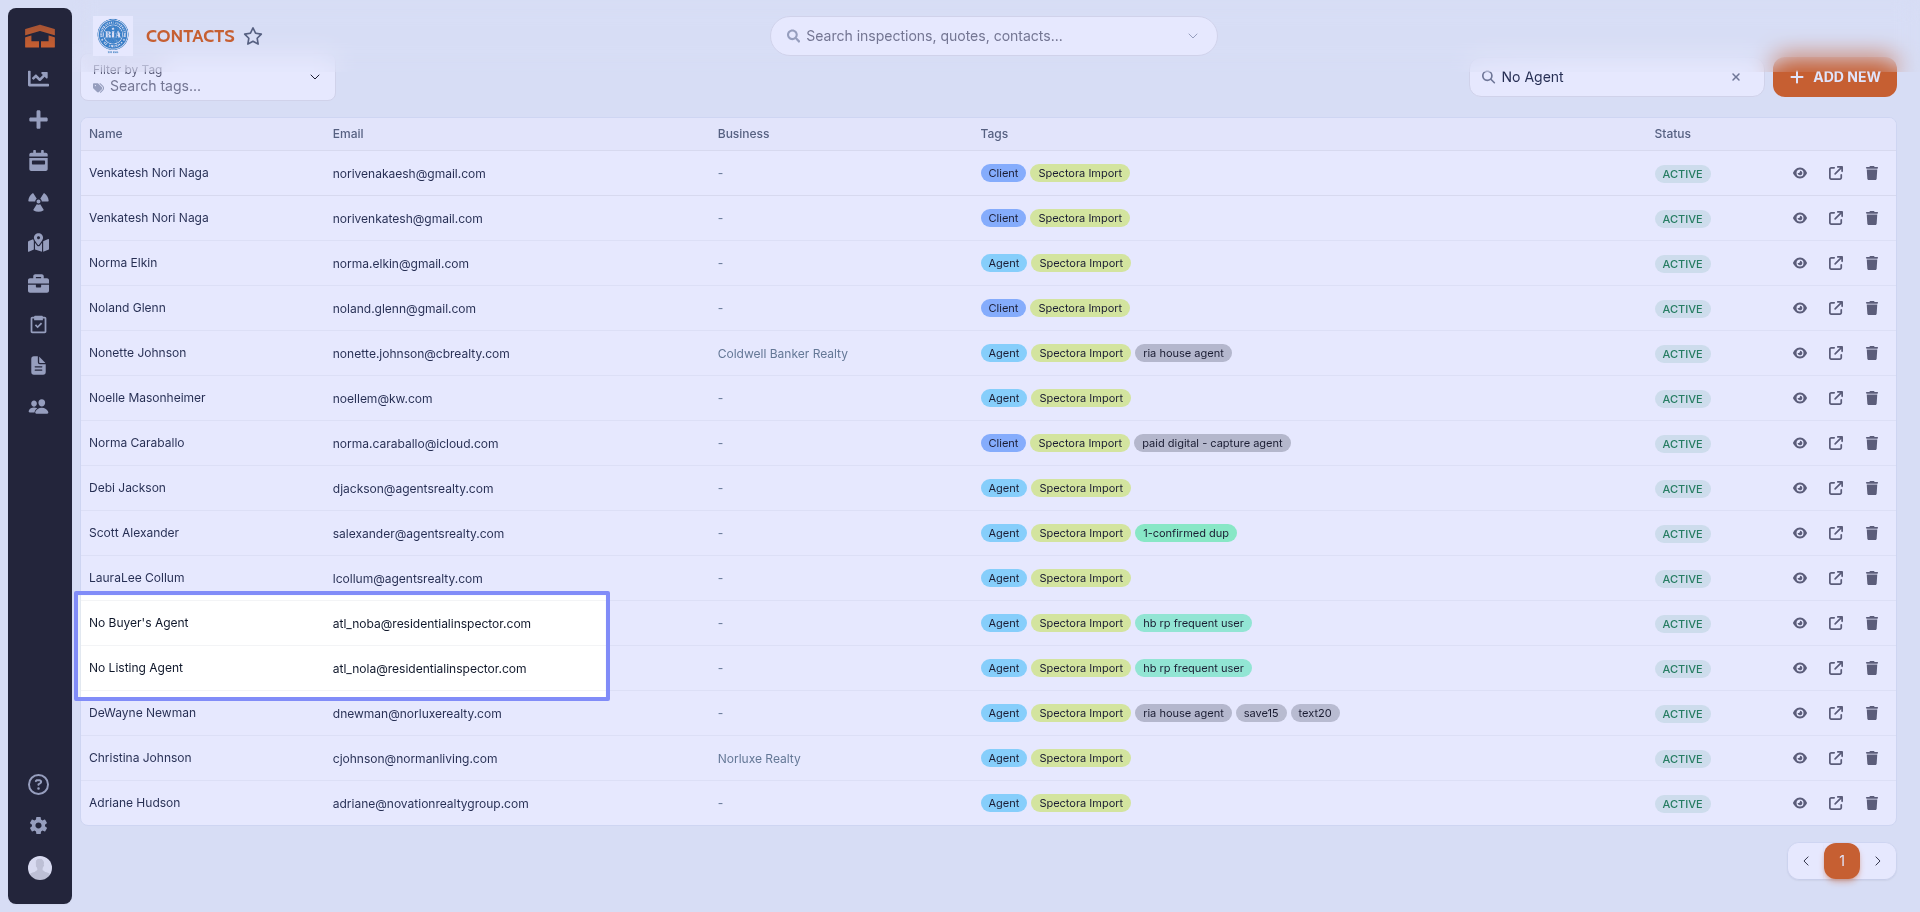Open the map location icon in sidebar
Image resolution: width=1920 pixels, height=912 pixels.
click(x=39, y=243)
